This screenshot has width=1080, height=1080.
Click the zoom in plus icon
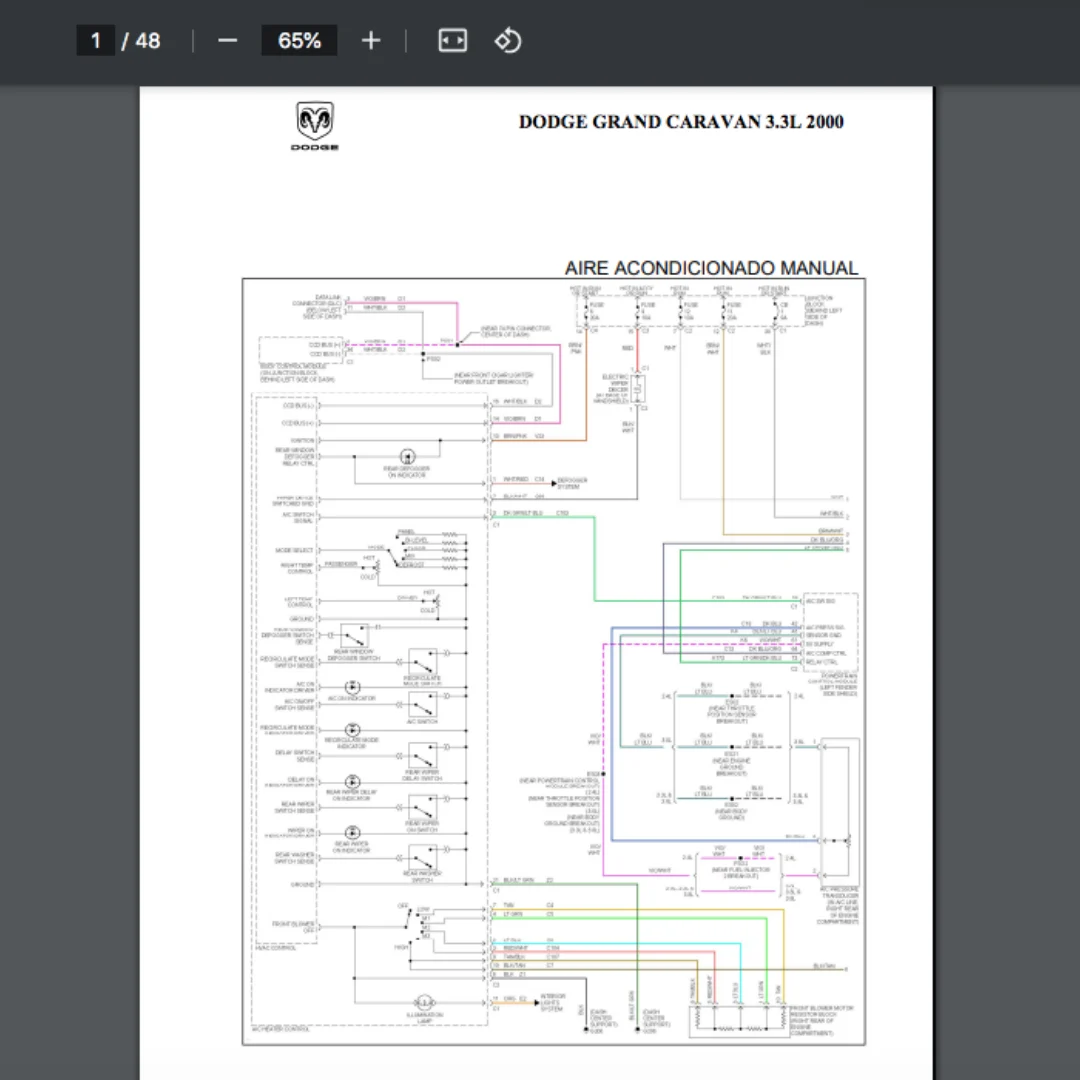371,41
